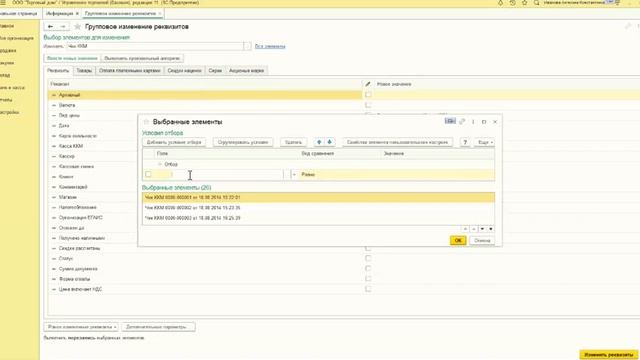
Task: Click into the Изменять input field
Action: 155,46
